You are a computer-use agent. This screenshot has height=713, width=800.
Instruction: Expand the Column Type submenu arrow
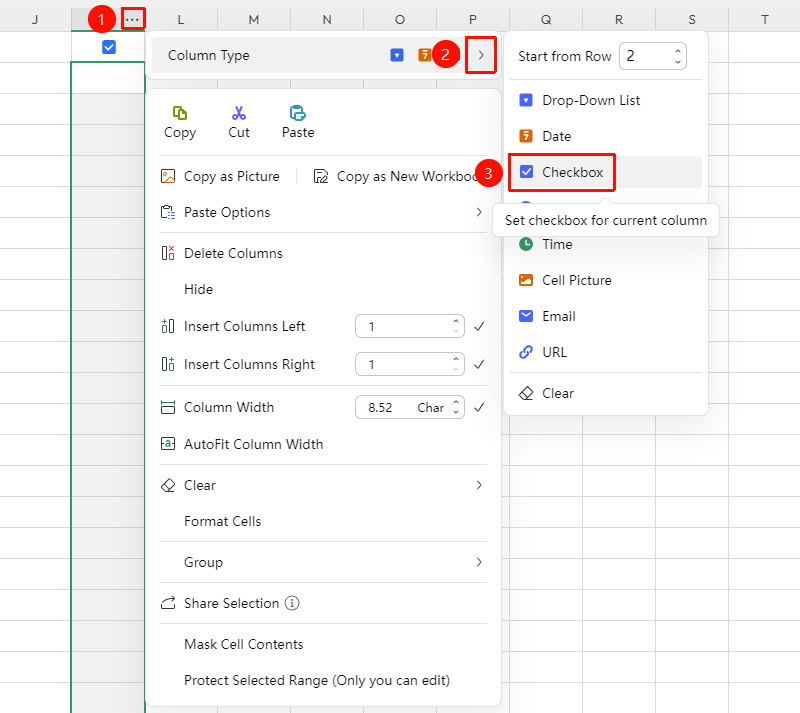coord(481,55)
